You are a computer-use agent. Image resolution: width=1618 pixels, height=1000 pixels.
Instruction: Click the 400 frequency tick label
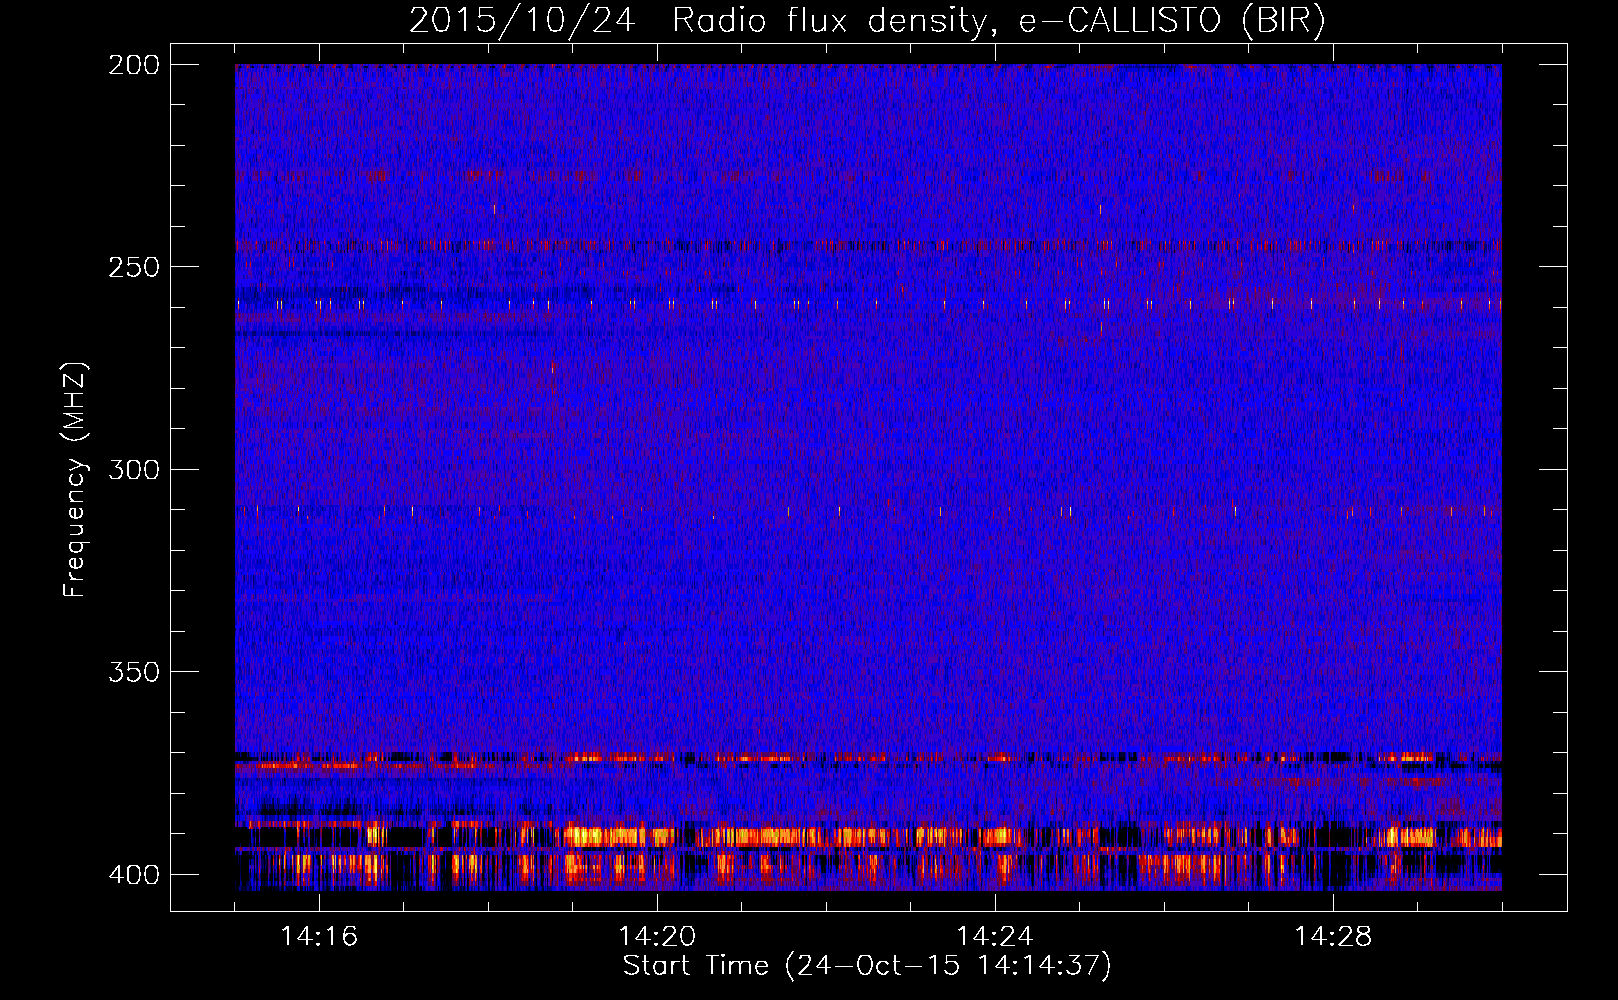click(134, 875)
